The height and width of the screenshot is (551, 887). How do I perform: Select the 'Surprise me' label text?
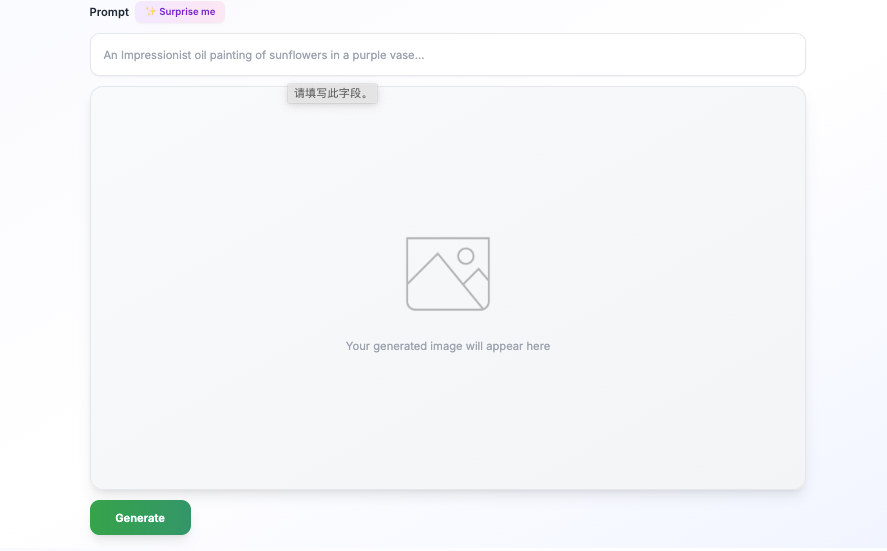[x=187, y=12]
